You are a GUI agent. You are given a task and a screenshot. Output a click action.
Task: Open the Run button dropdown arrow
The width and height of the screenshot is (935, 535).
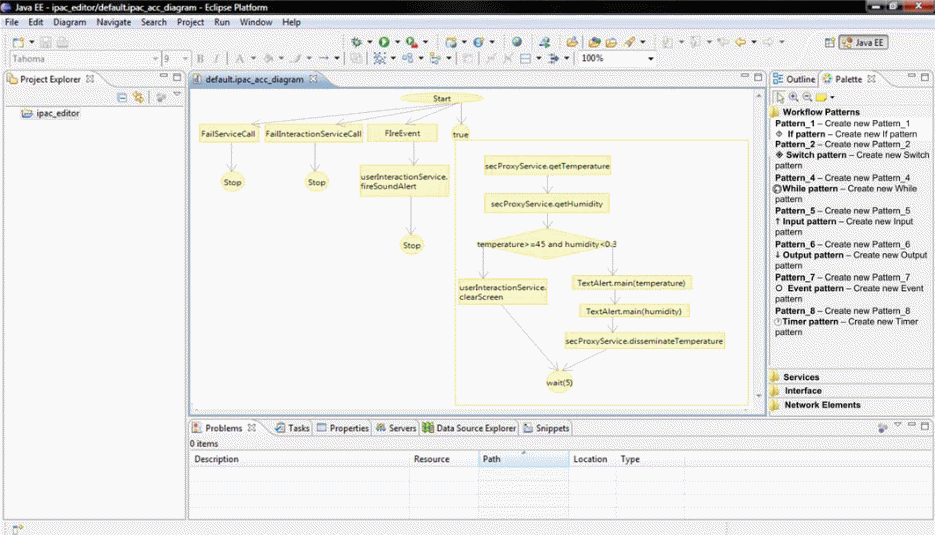pos(397,42)
